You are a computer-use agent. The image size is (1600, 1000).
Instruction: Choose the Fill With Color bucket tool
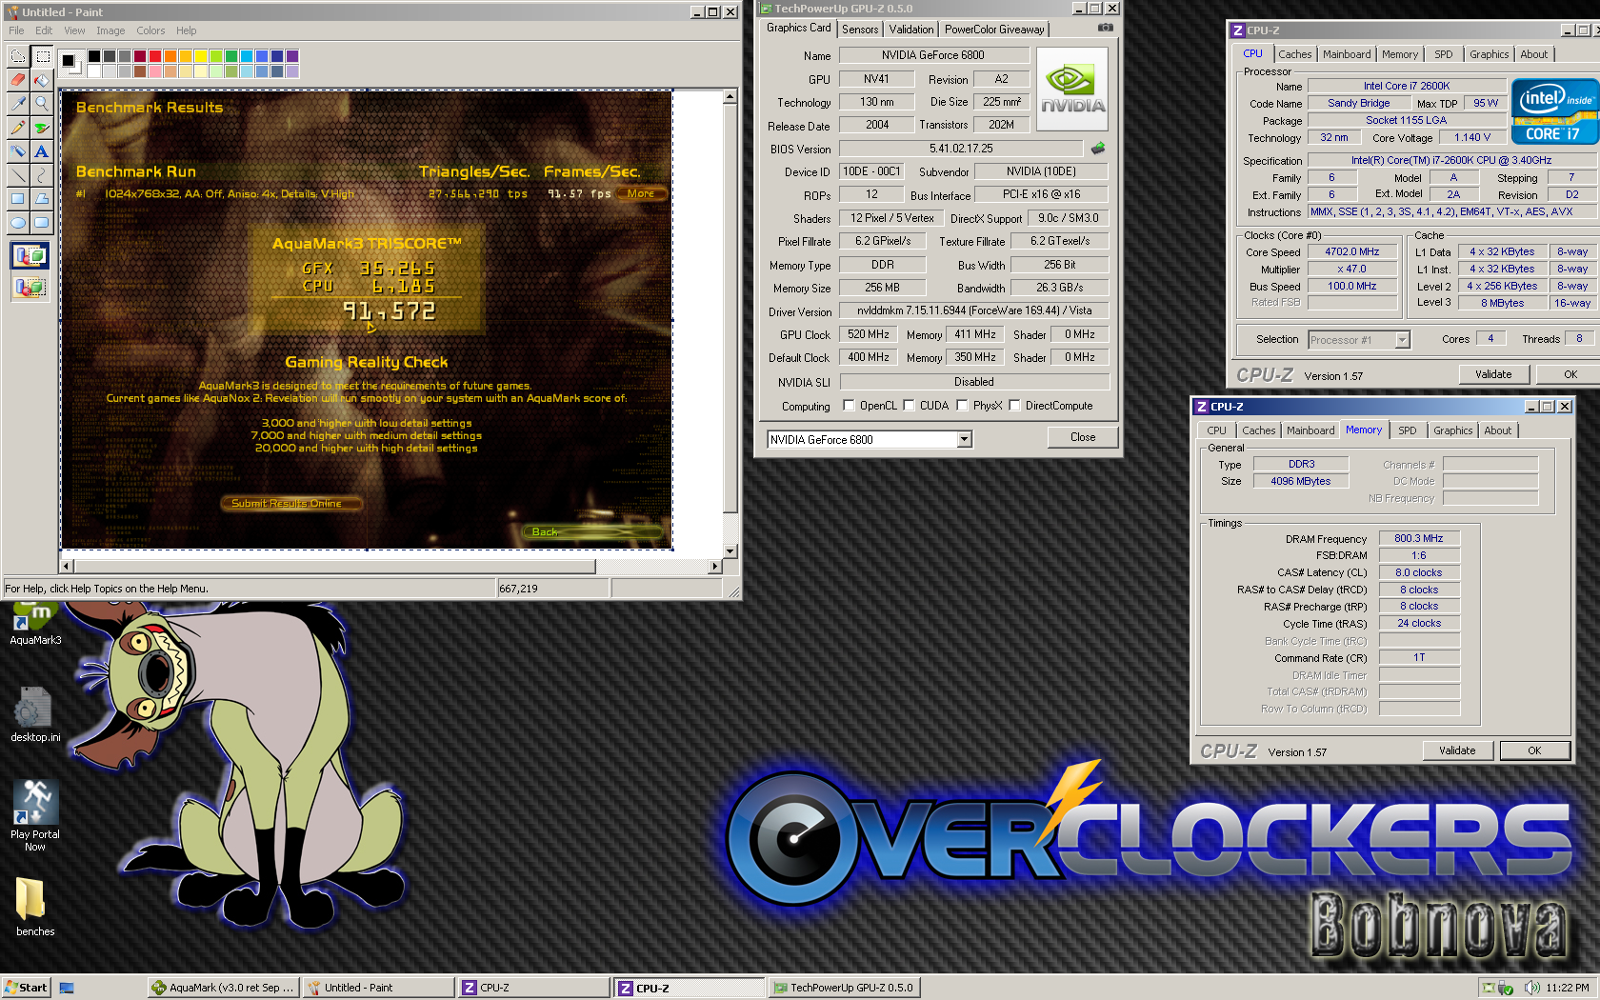42,80
